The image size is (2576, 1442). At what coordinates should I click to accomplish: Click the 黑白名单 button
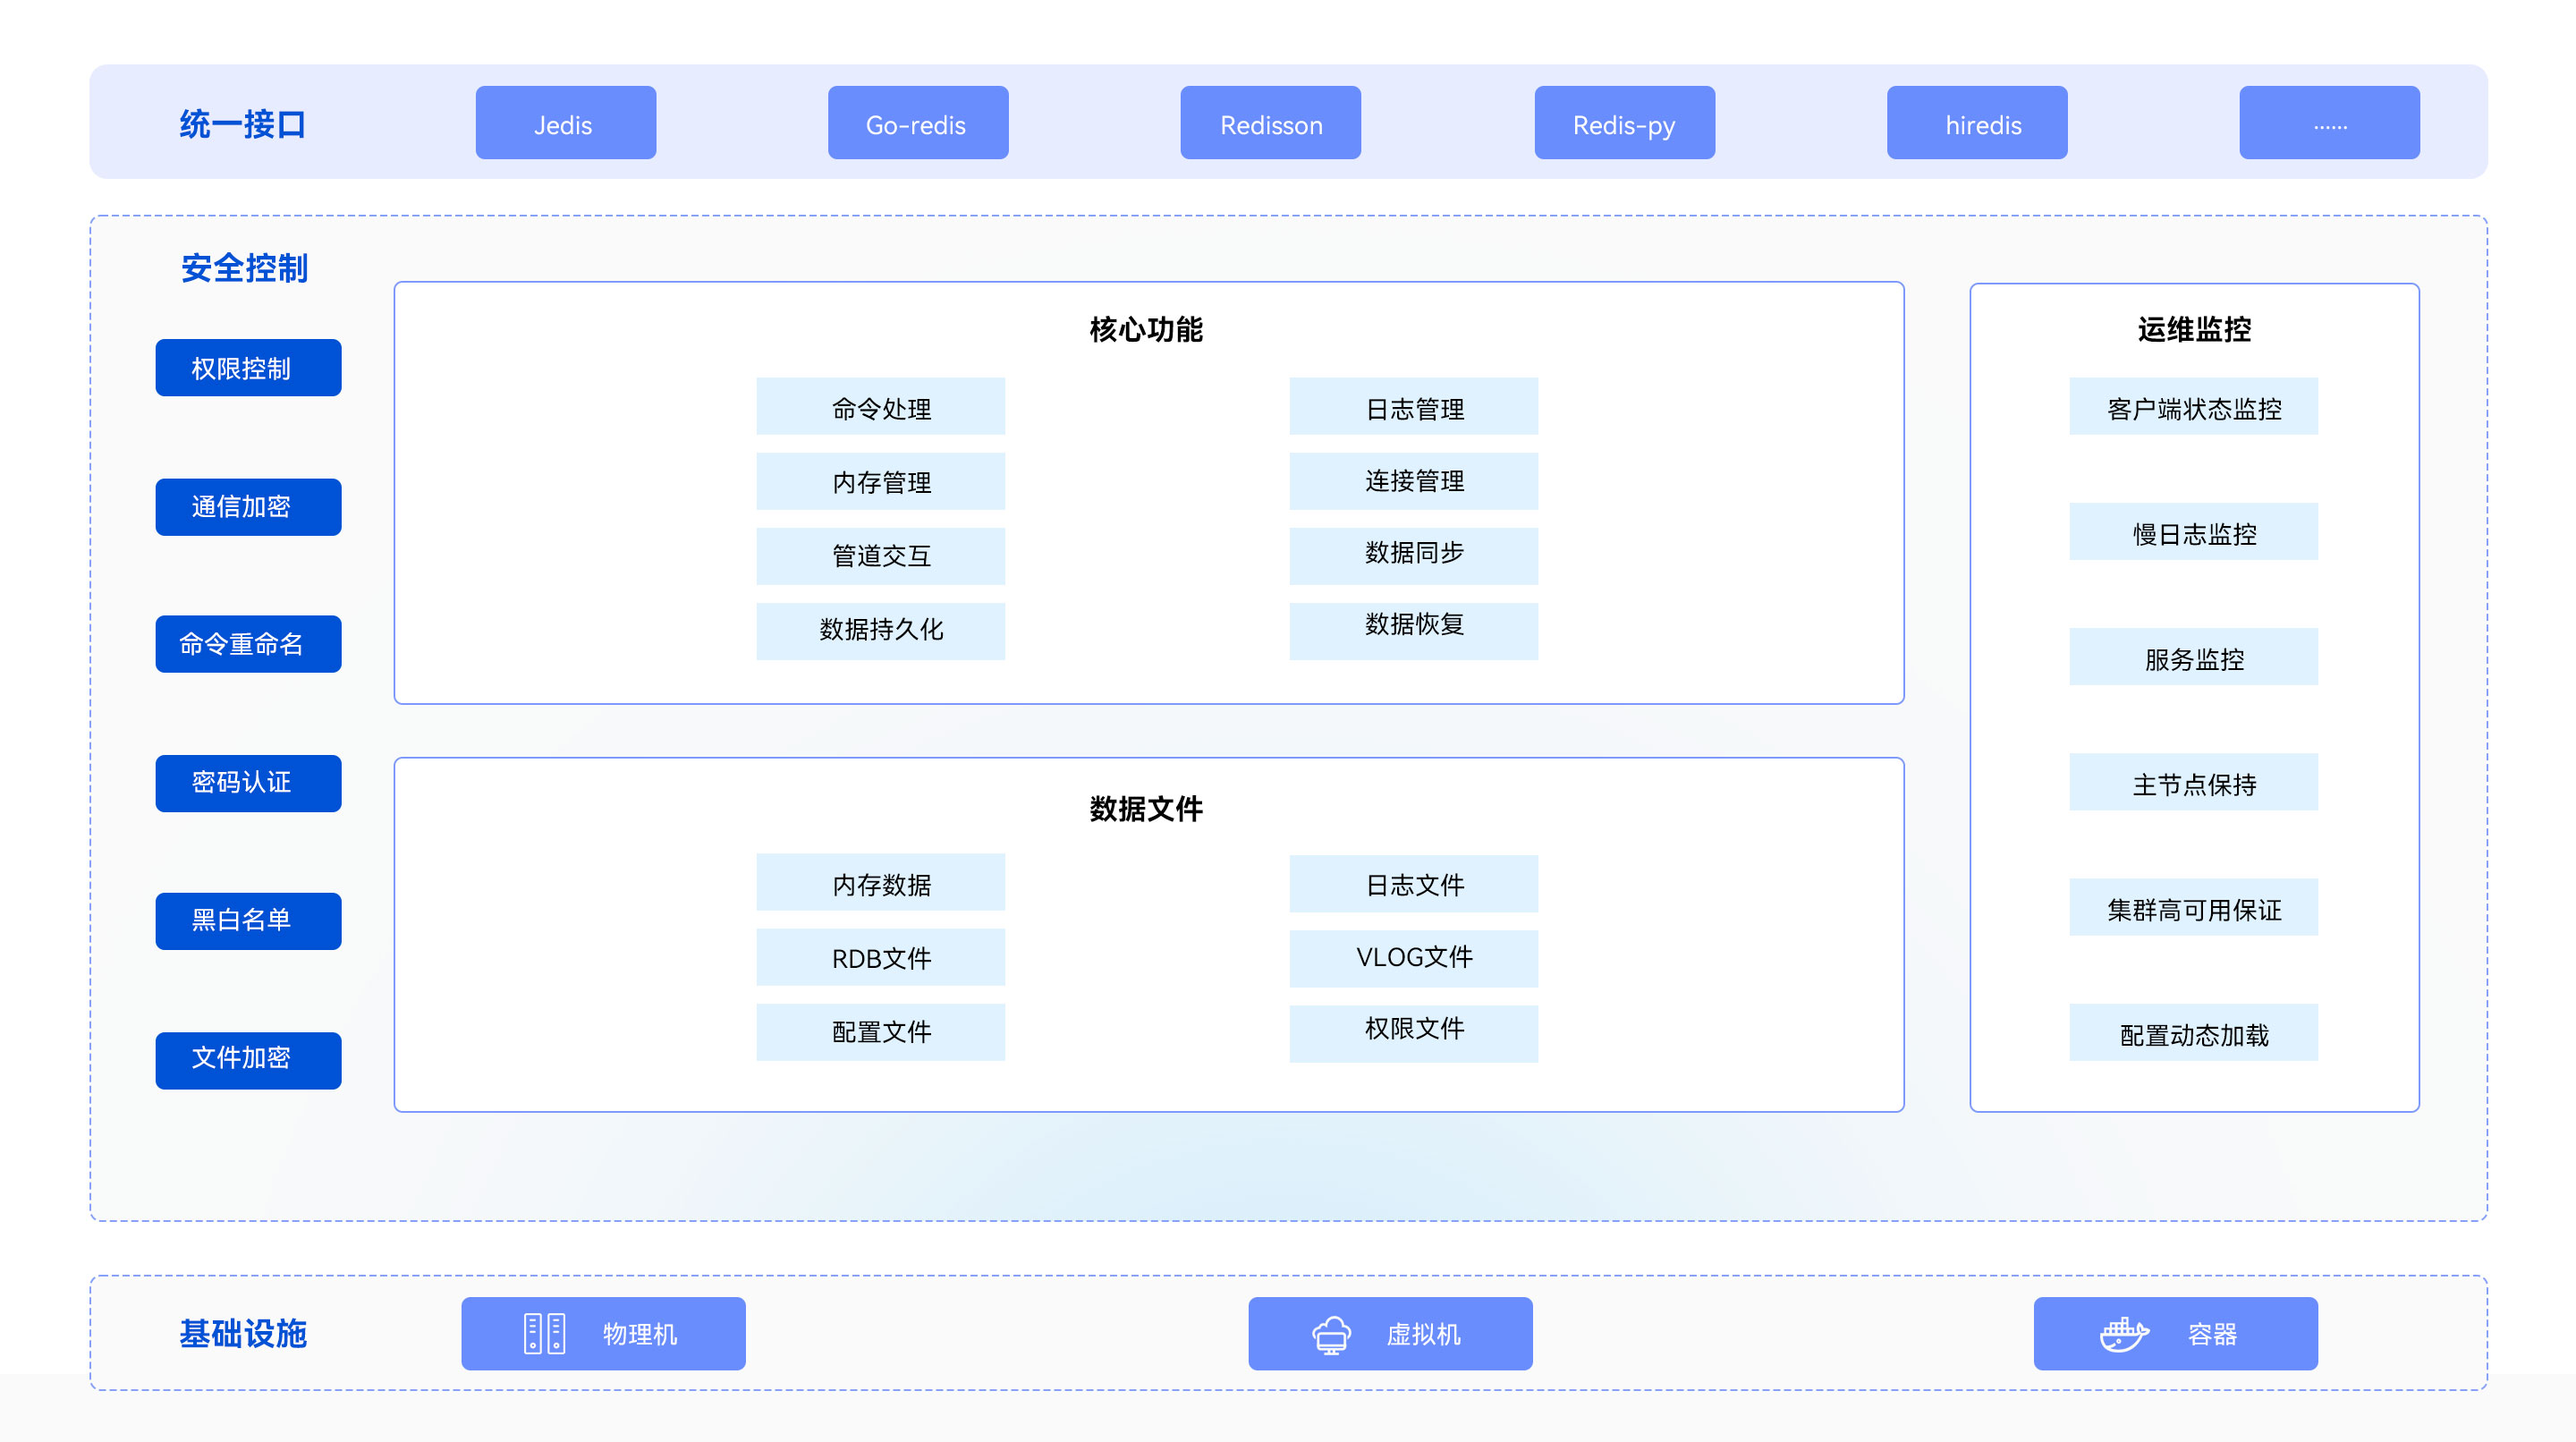[248, 920]
